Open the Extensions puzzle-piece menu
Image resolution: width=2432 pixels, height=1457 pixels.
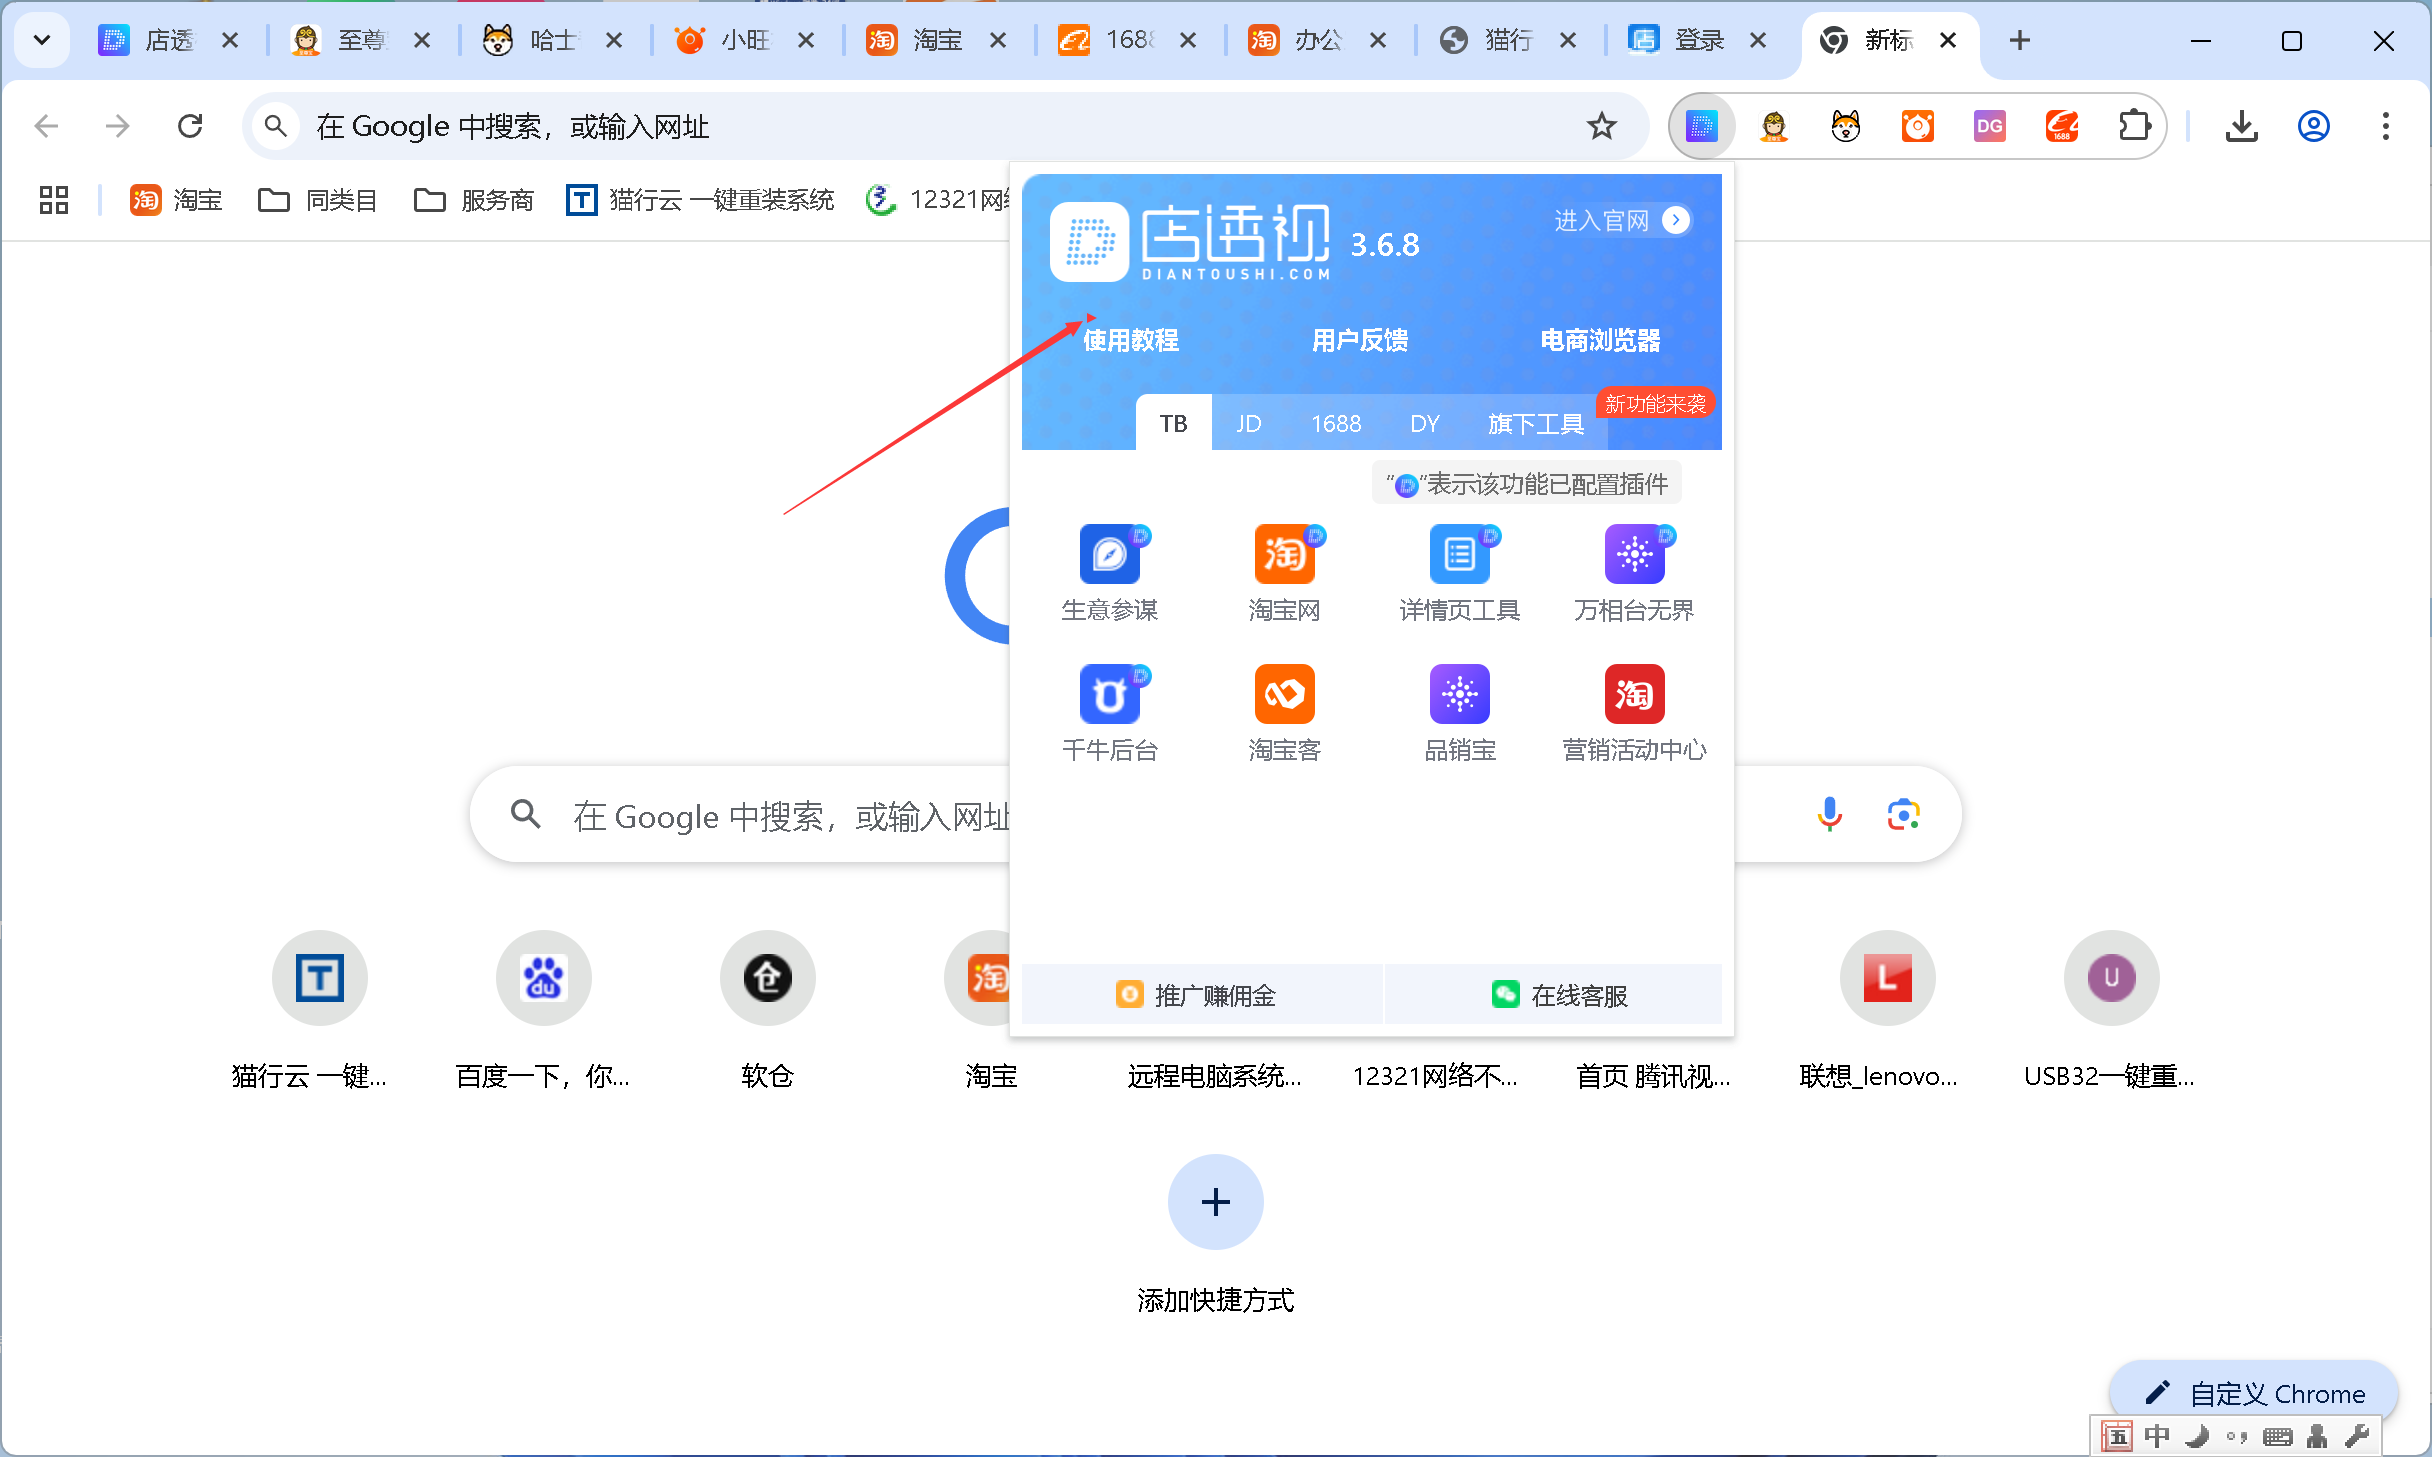pyautogui.click(x=2135, y=126)
